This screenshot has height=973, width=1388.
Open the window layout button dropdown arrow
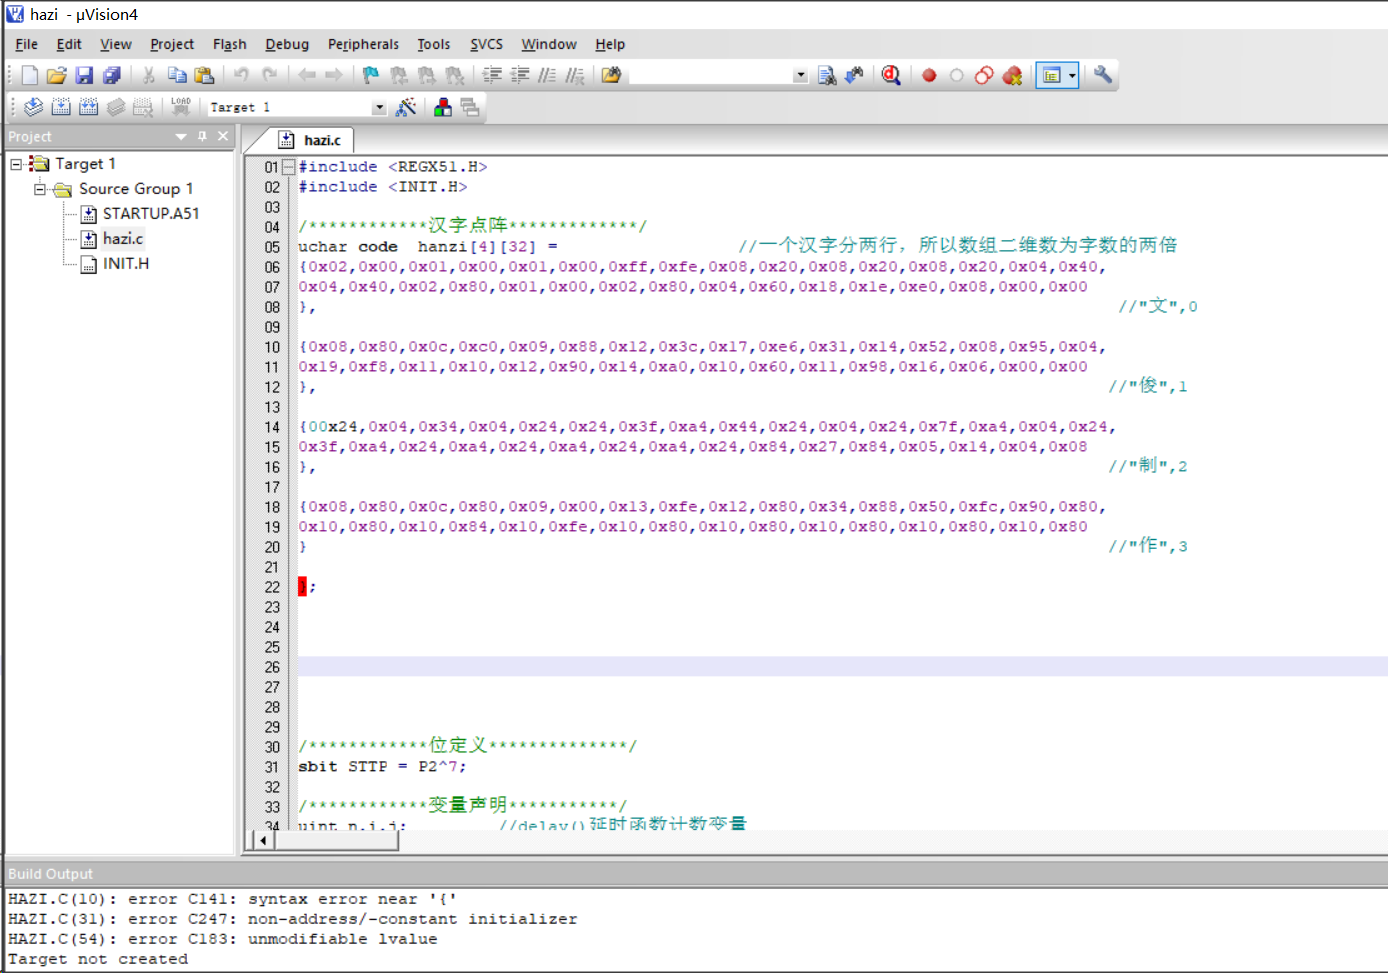click(1072, 75)
